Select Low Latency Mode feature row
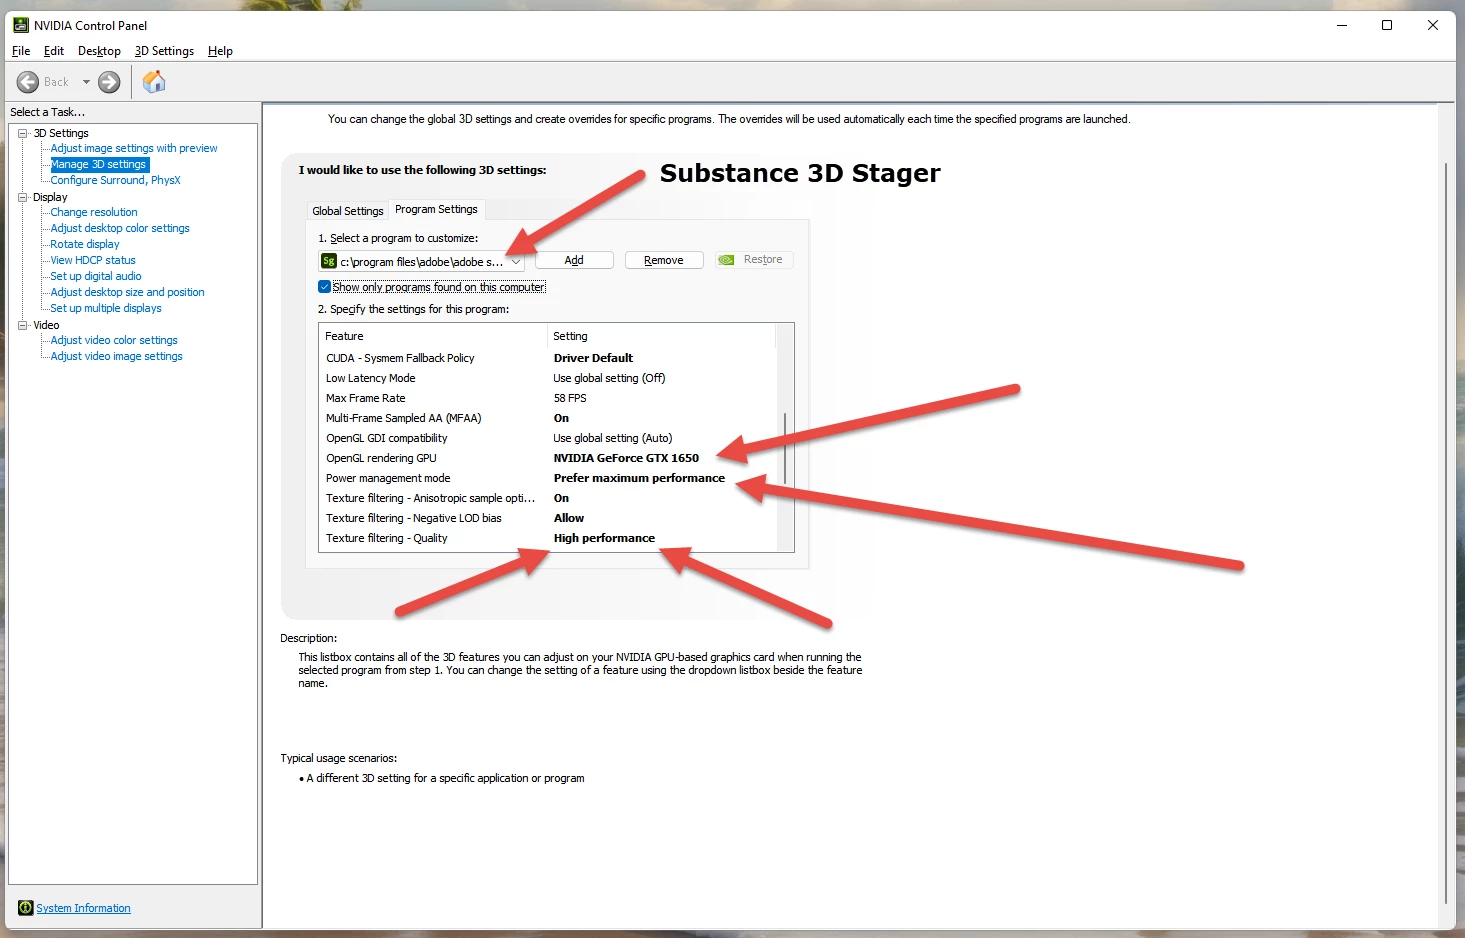1465x938 pixels. [x=548, y=378]
